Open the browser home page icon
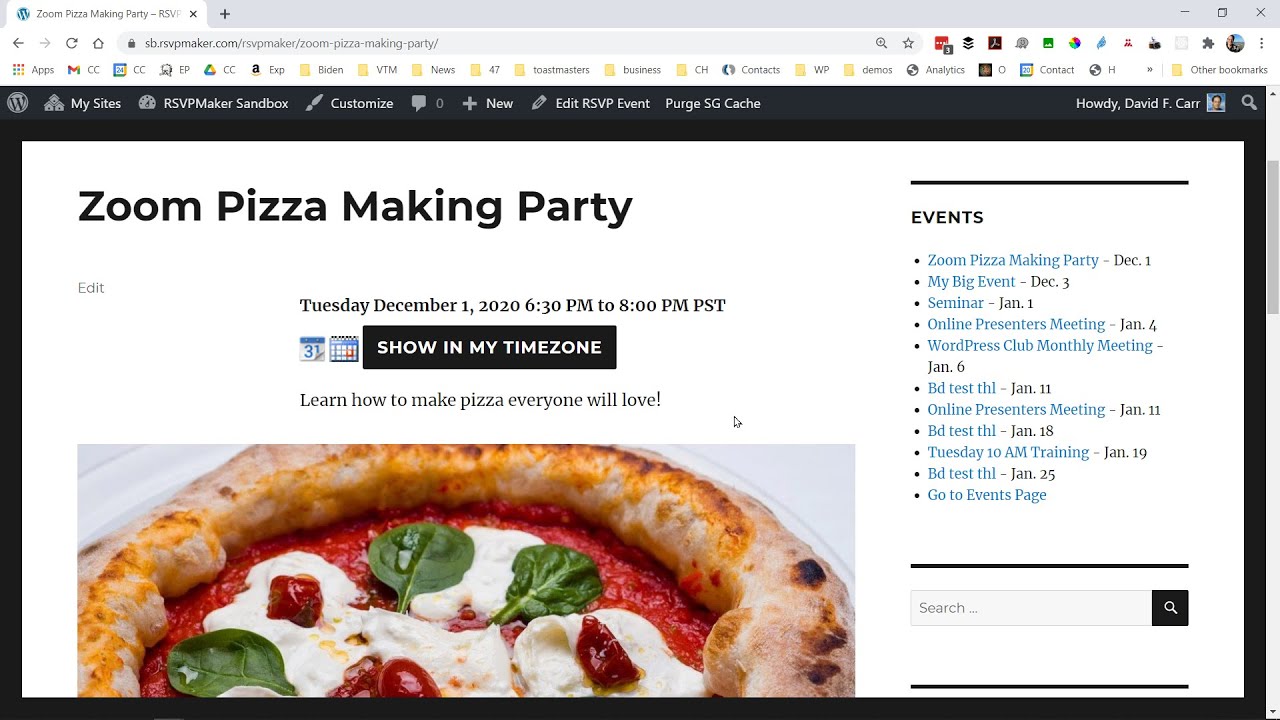Viewport: 1280px width, 720px height. (x=98, y=43)
